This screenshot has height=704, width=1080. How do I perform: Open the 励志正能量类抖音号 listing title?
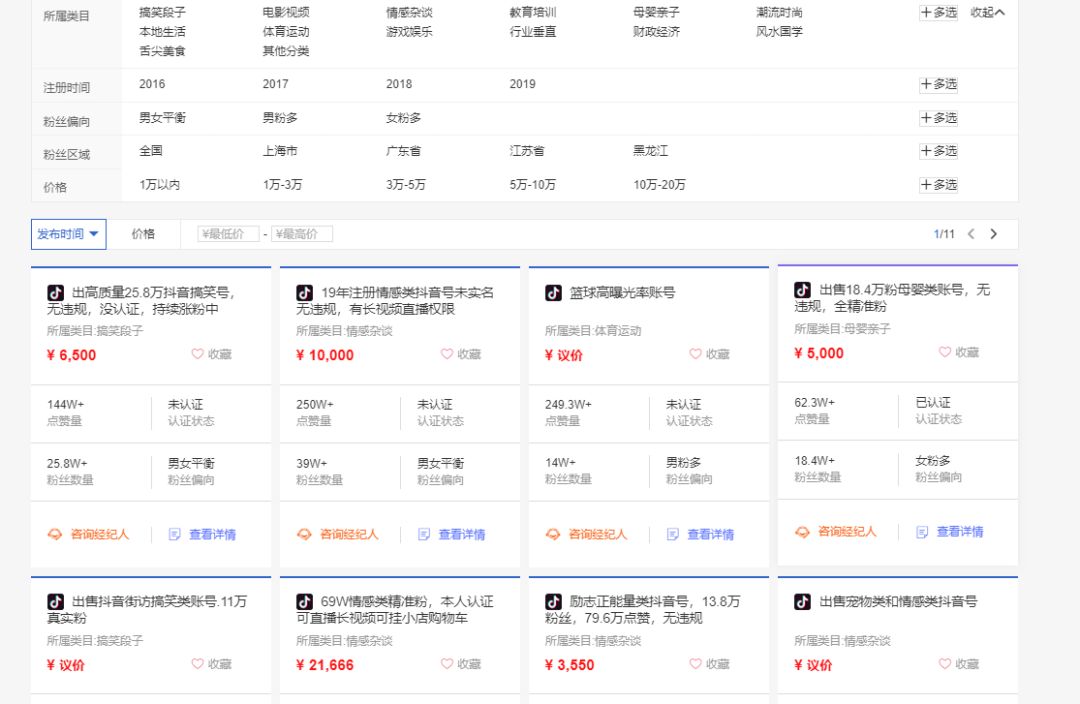pyautogui.click(x=643, y=610)
